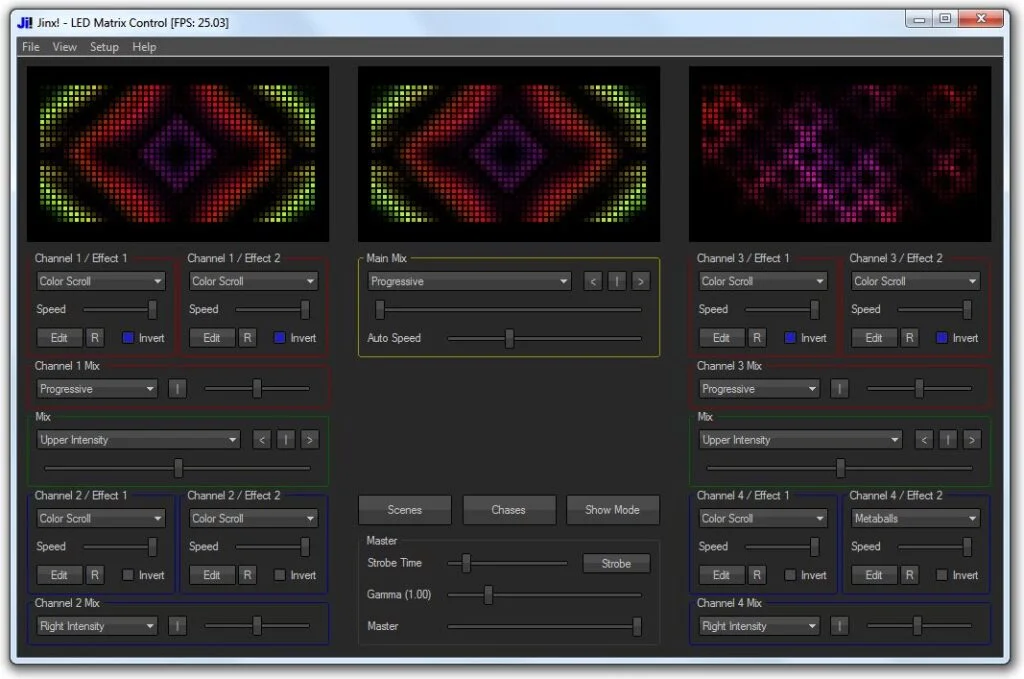Click the R button for Channel 2 / Effect 1
This screenshot has width=1024, height=679.
95,575
